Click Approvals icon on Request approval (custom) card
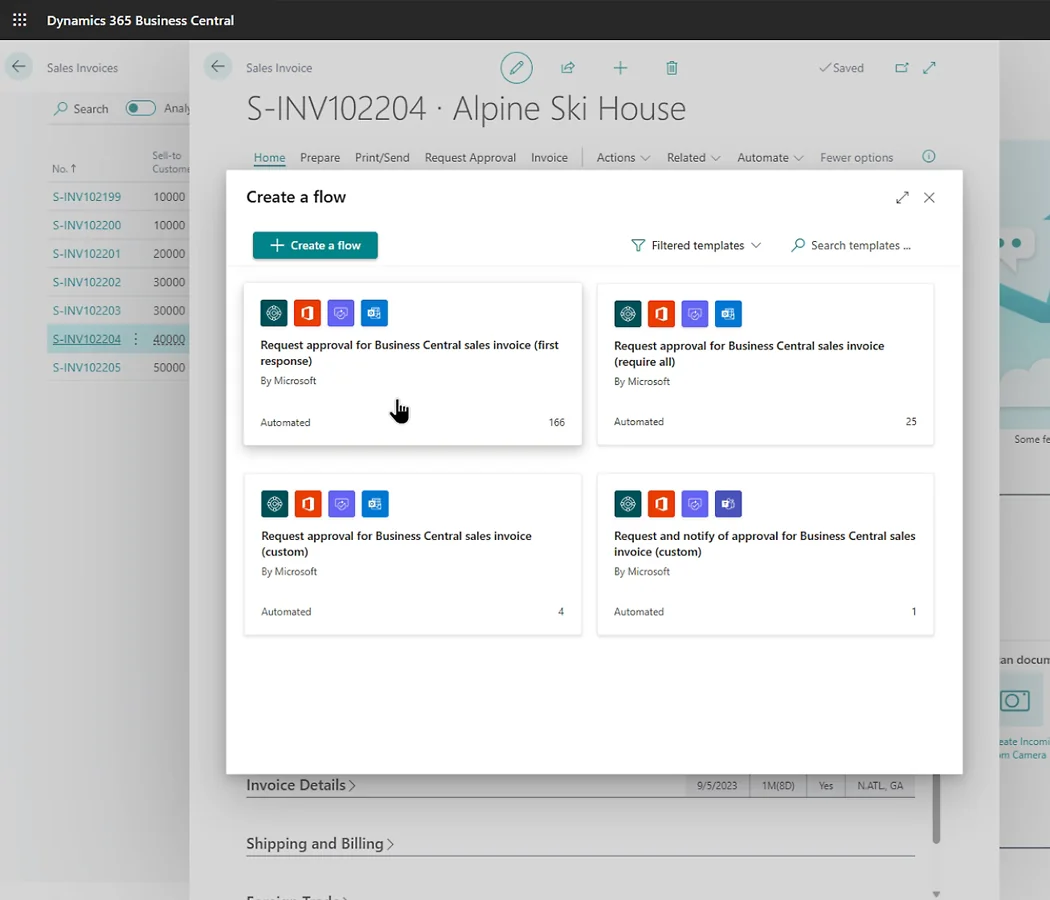 pyautogui.click(x=342, y=504)
